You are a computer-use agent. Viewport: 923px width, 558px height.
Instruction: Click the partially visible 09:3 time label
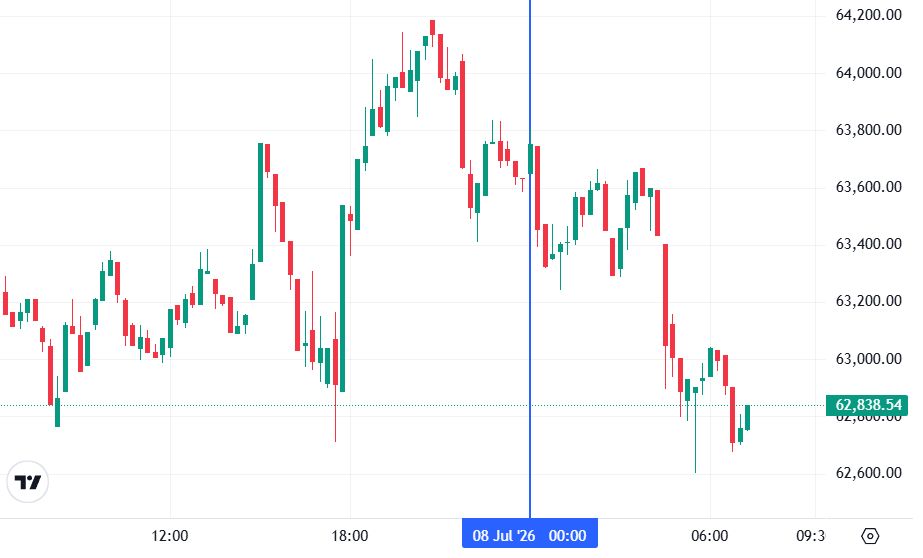click(x=811, y=536)
